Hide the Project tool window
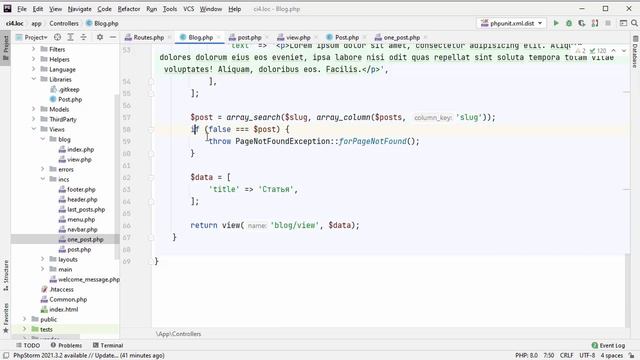This screenshot has height=360, width=640. (x=113, y=37)
